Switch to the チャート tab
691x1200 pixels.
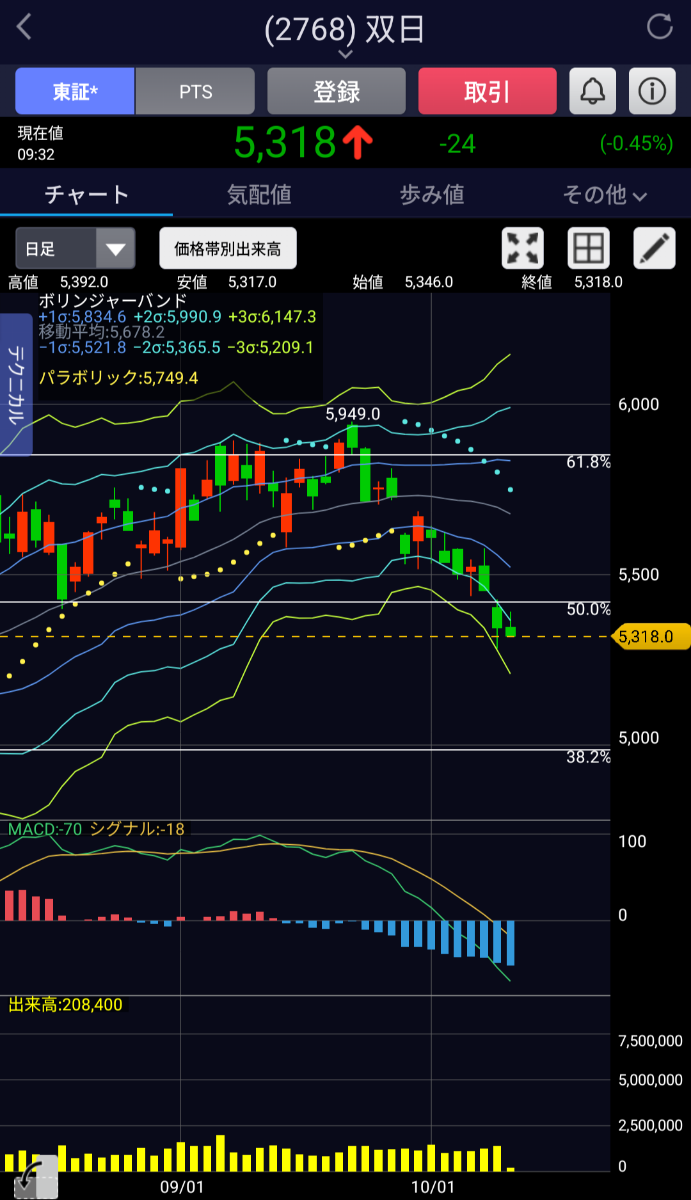pos(87,195)
